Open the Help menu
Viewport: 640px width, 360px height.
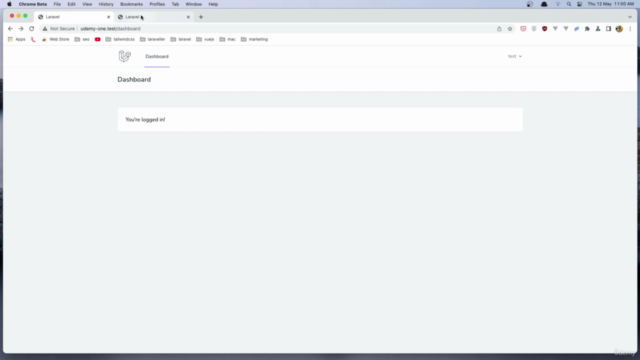click(213, 4)
